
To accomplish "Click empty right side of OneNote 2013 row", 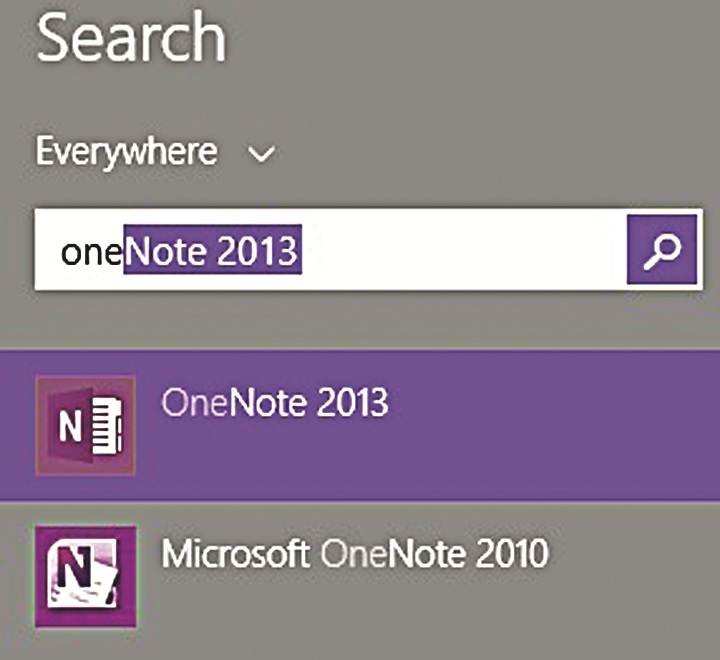I will pyautogui.click(x=560, y=425).
